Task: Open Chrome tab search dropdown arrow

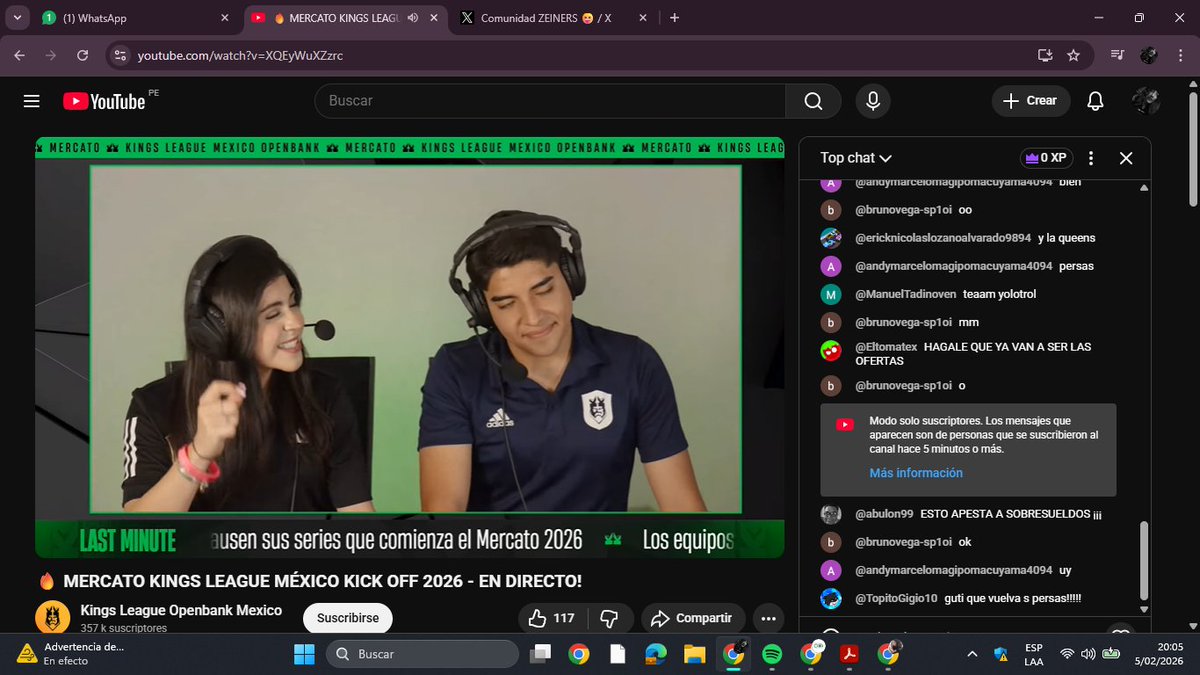Action: pos(18,18)
